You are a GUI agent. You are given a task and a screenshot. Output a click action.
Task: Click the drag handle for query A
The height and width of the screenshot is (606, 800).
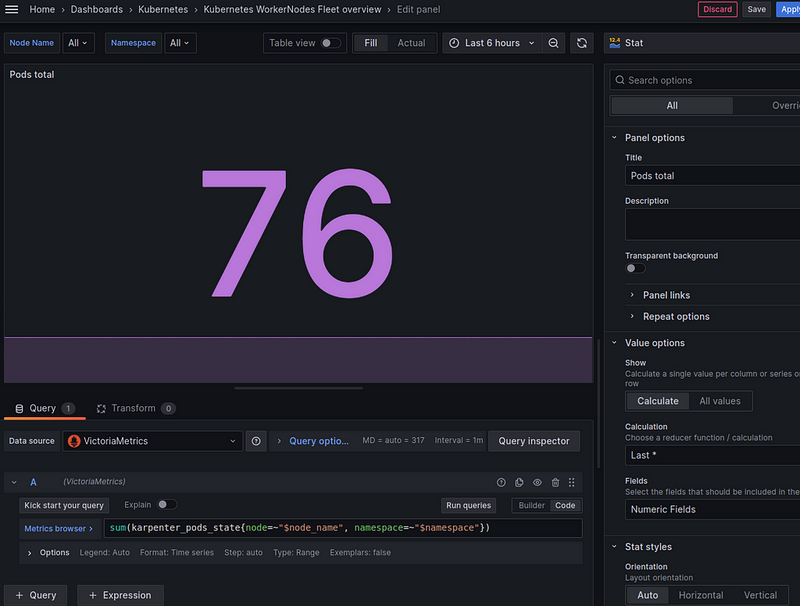coord(572,482)
